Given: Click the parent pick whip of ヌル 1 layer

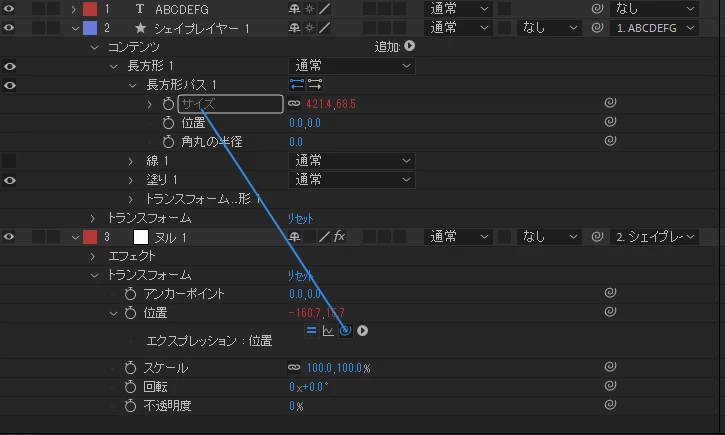Looking at the screenshot, I should tap(597, 237).
